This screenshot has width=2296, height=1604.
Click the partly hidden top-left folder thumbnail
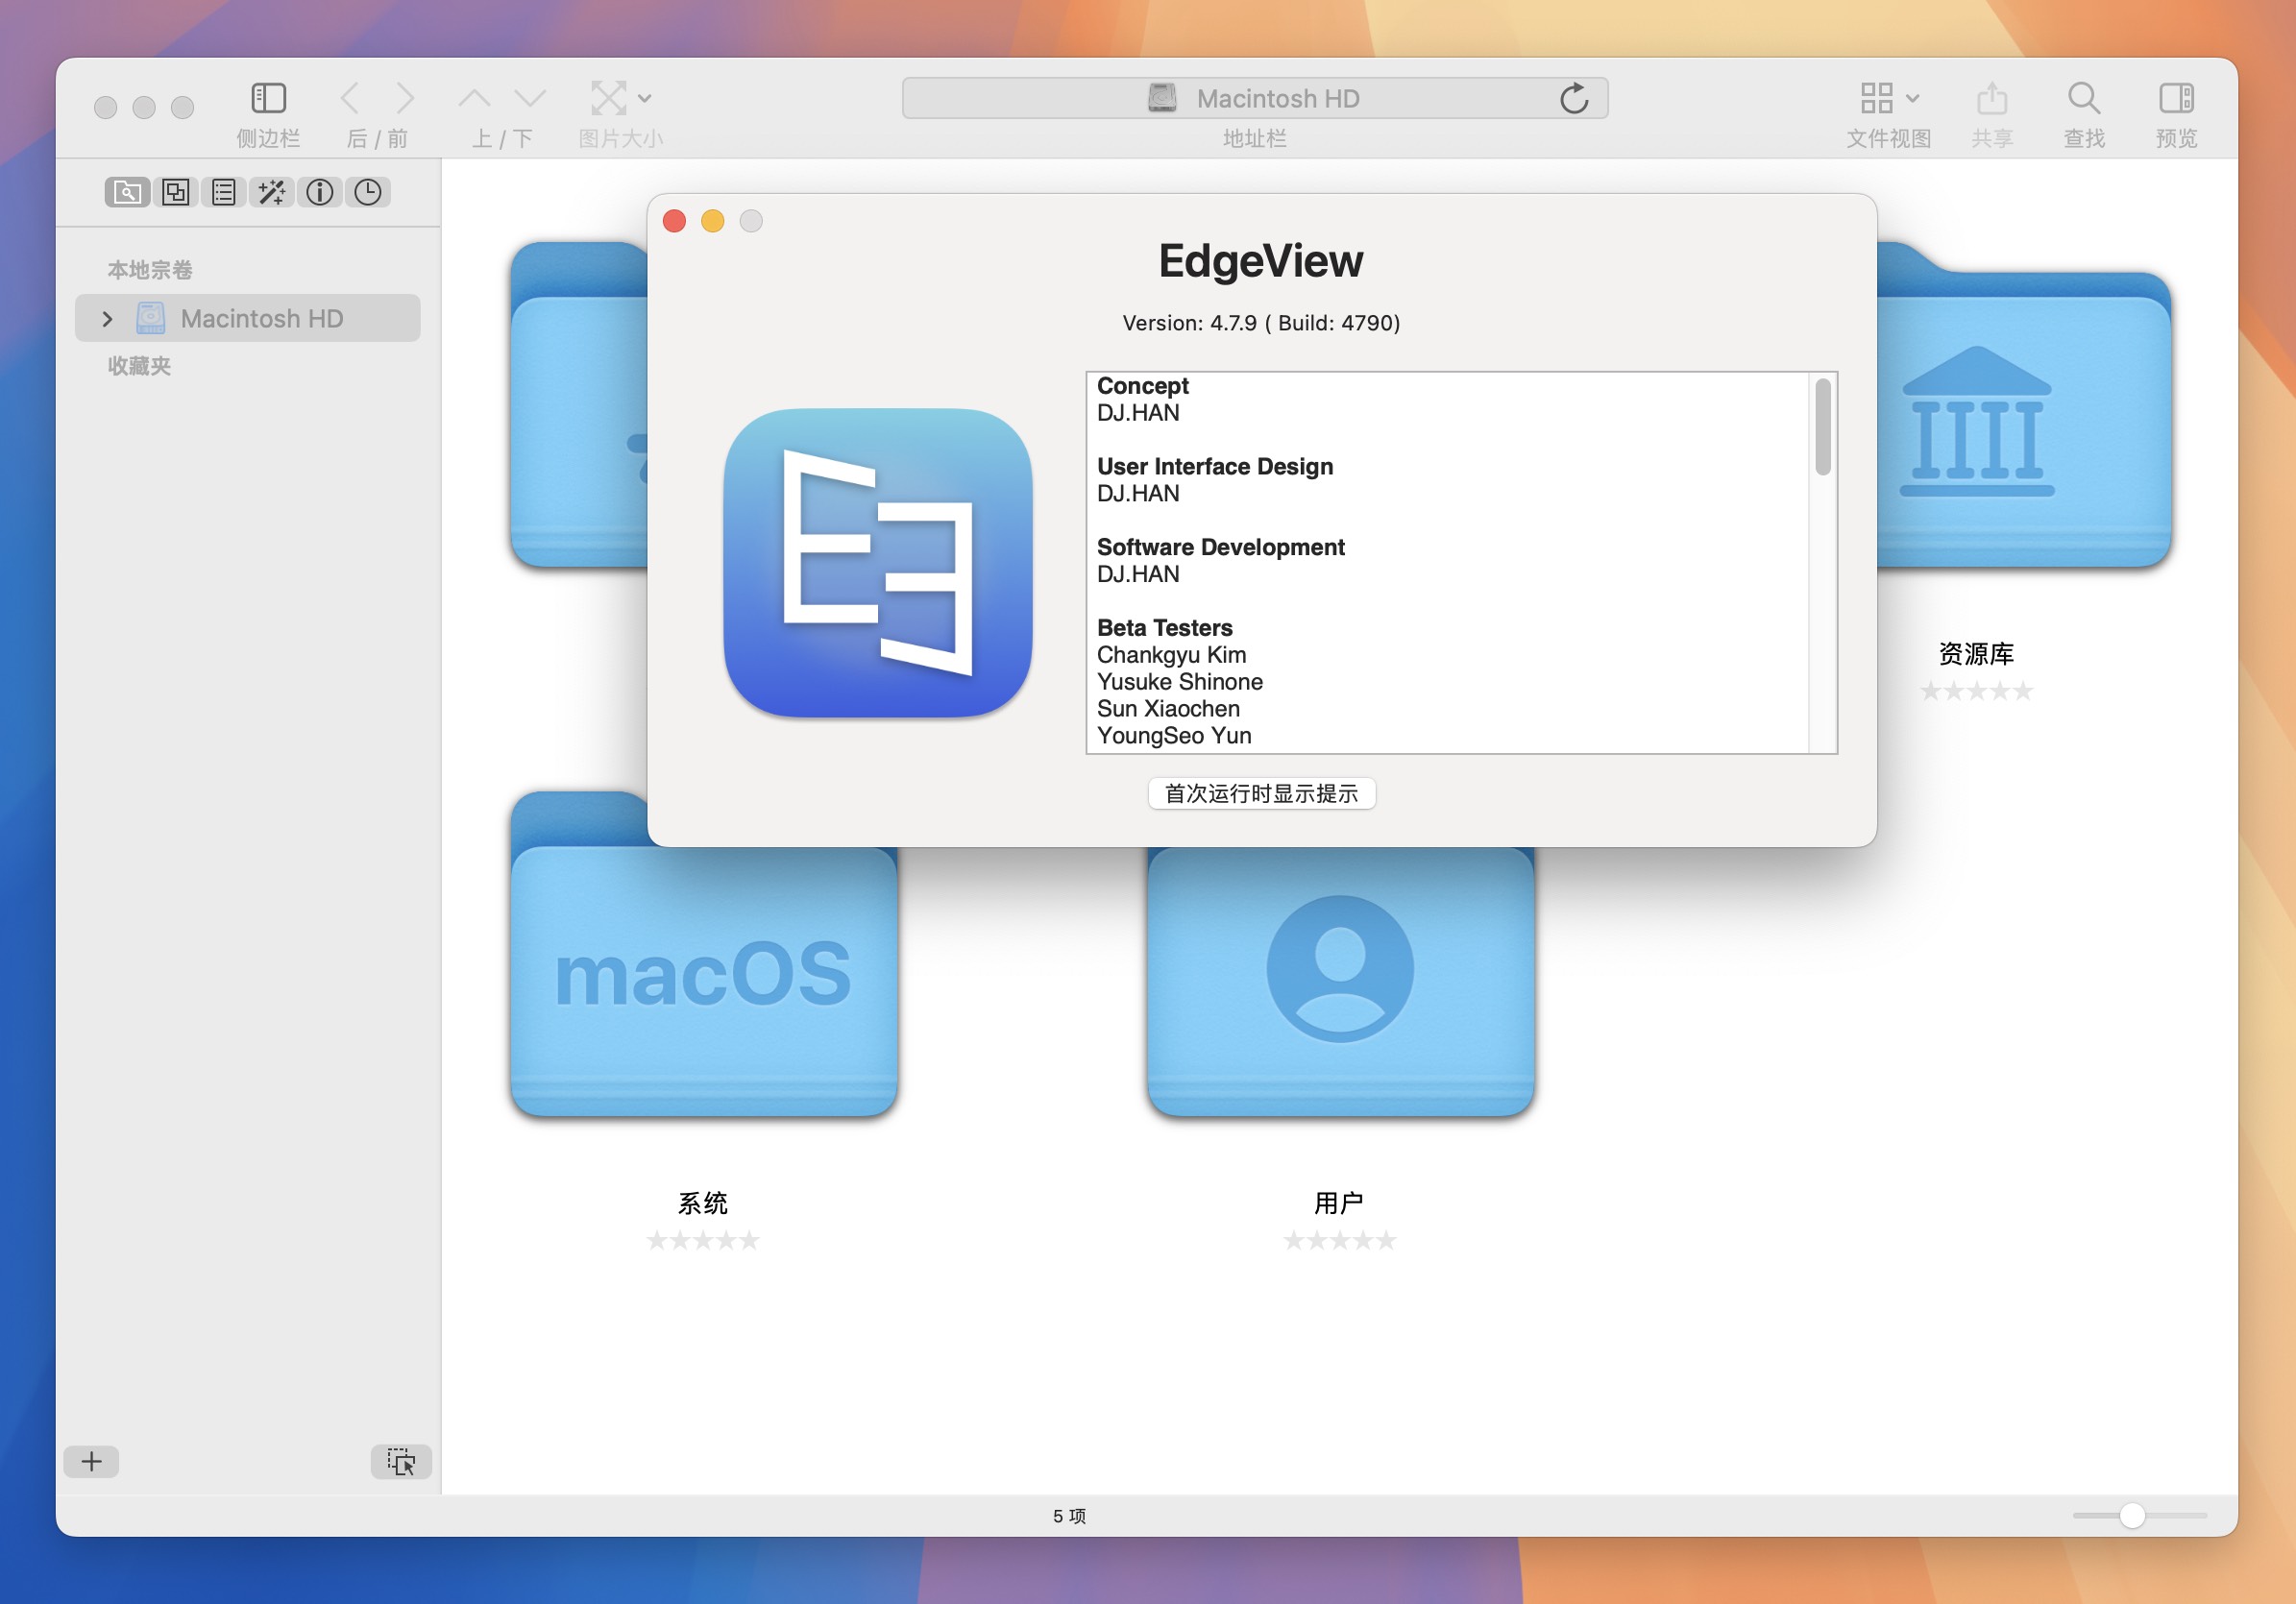[579, 405]
